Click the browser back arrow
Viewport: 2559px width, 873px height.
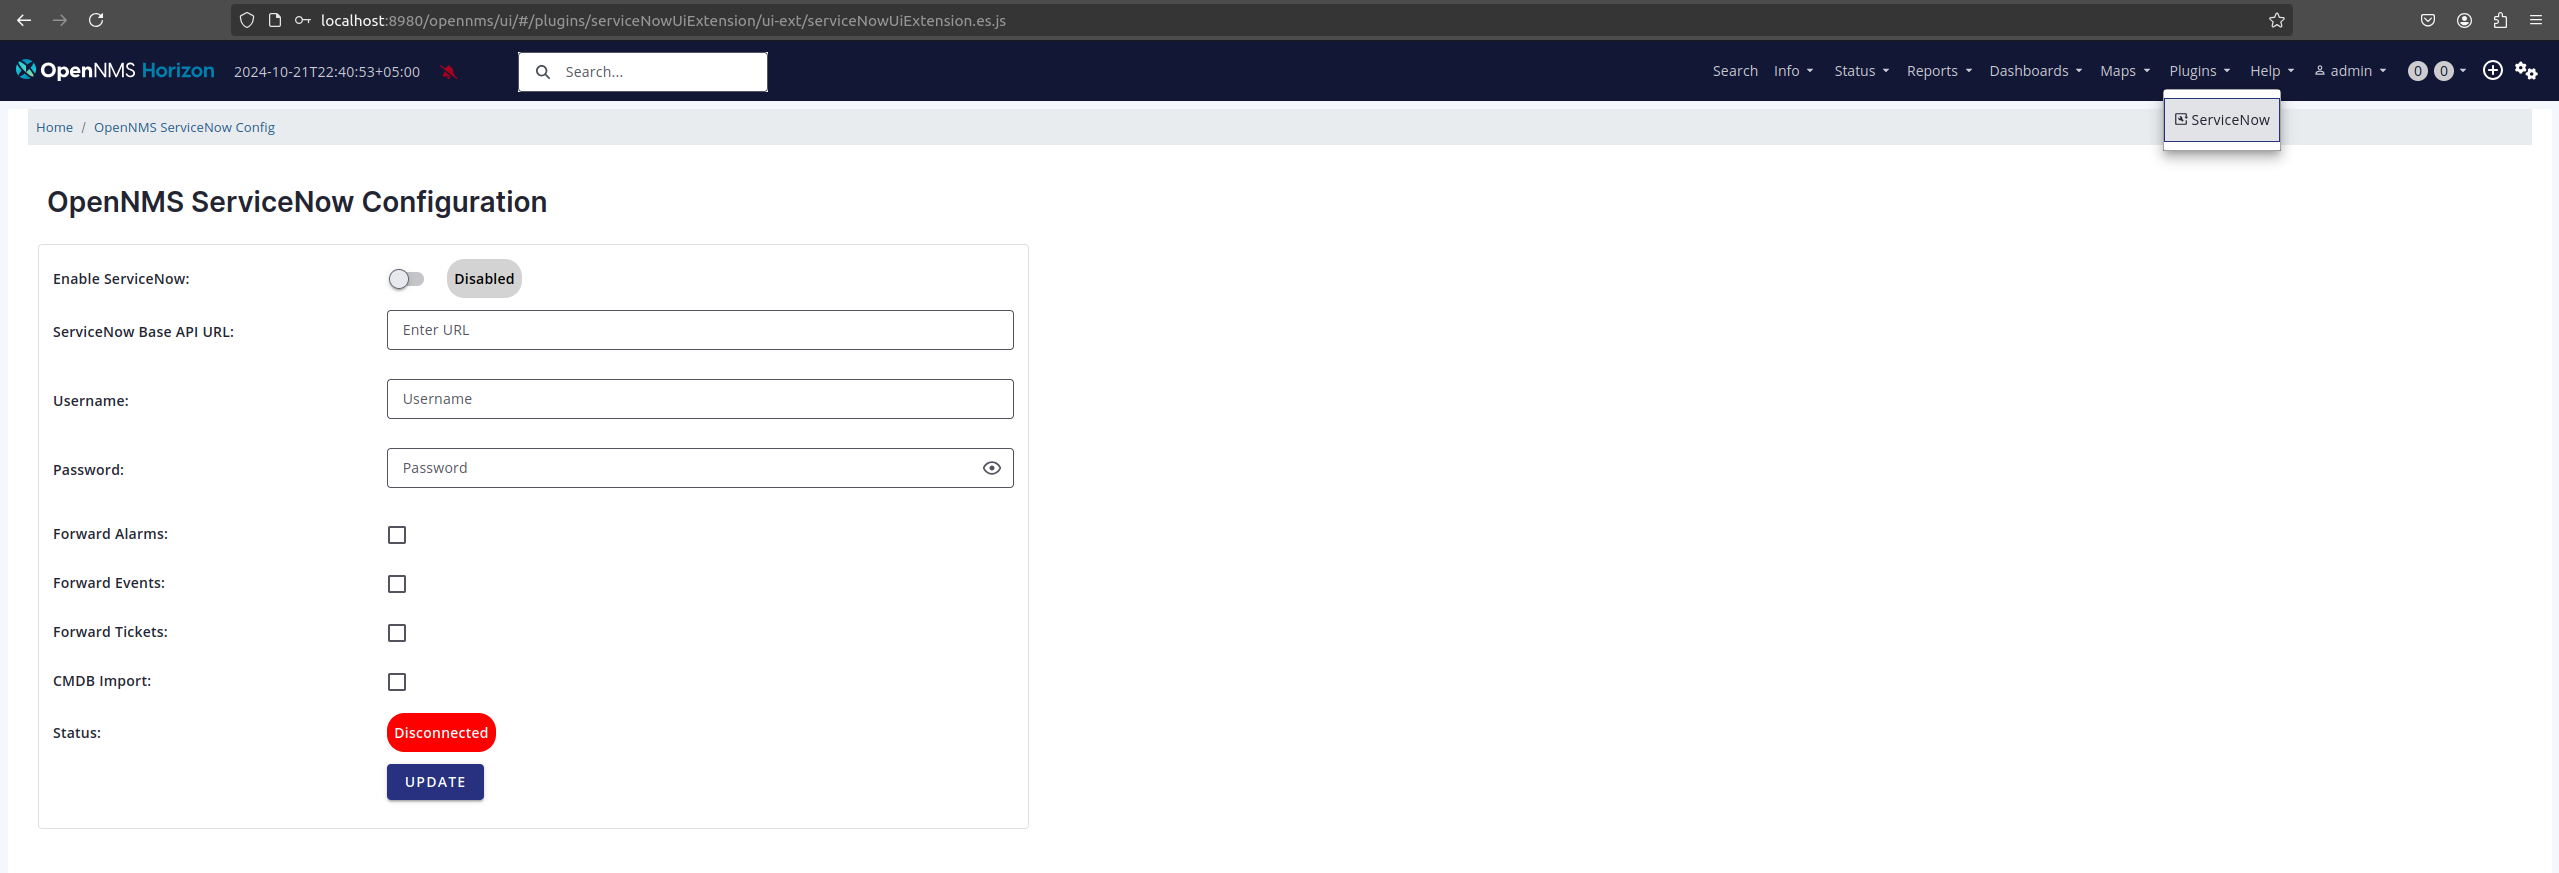coord(24,20)
